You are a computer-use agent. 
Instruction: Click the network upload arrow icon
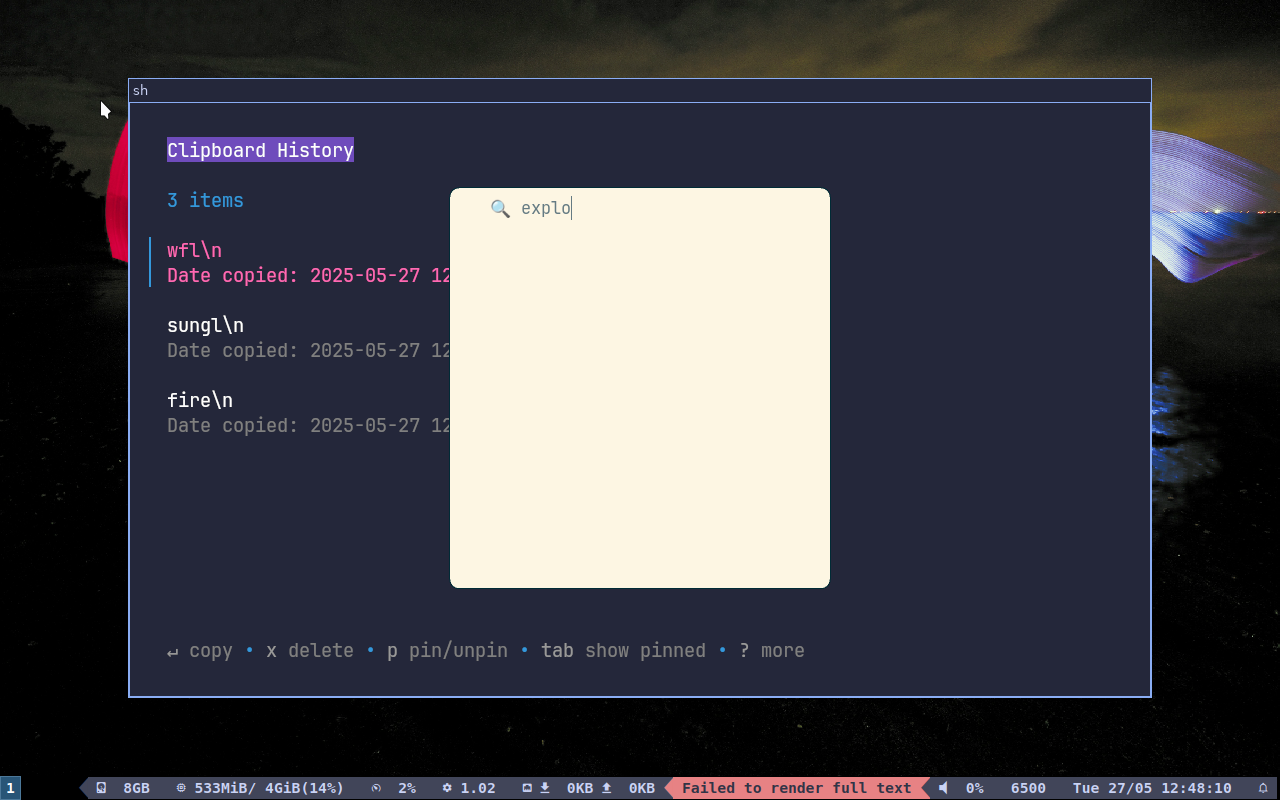tap(606, 788)
